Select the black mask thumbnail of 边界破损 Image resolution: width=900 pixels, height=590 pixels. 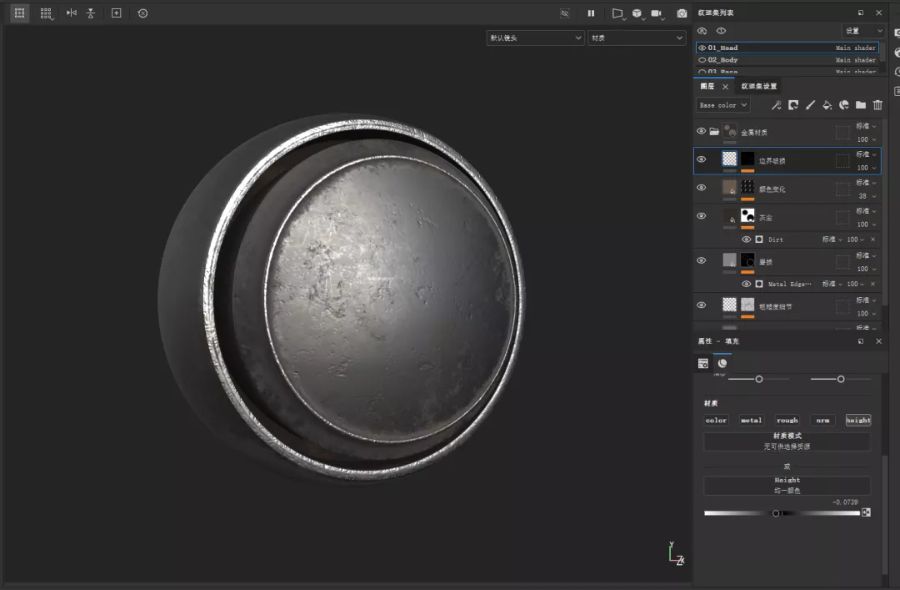pos(747,159)
